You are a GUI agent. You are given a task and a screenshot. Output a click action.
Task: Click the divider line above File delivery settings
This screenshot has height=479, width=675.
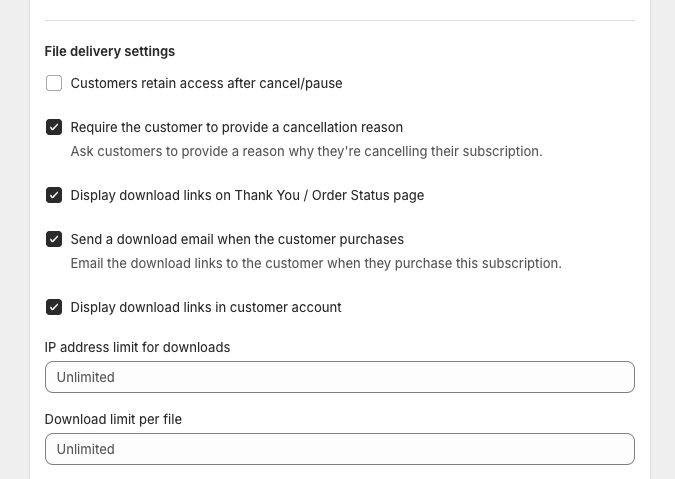pos(339,20)
